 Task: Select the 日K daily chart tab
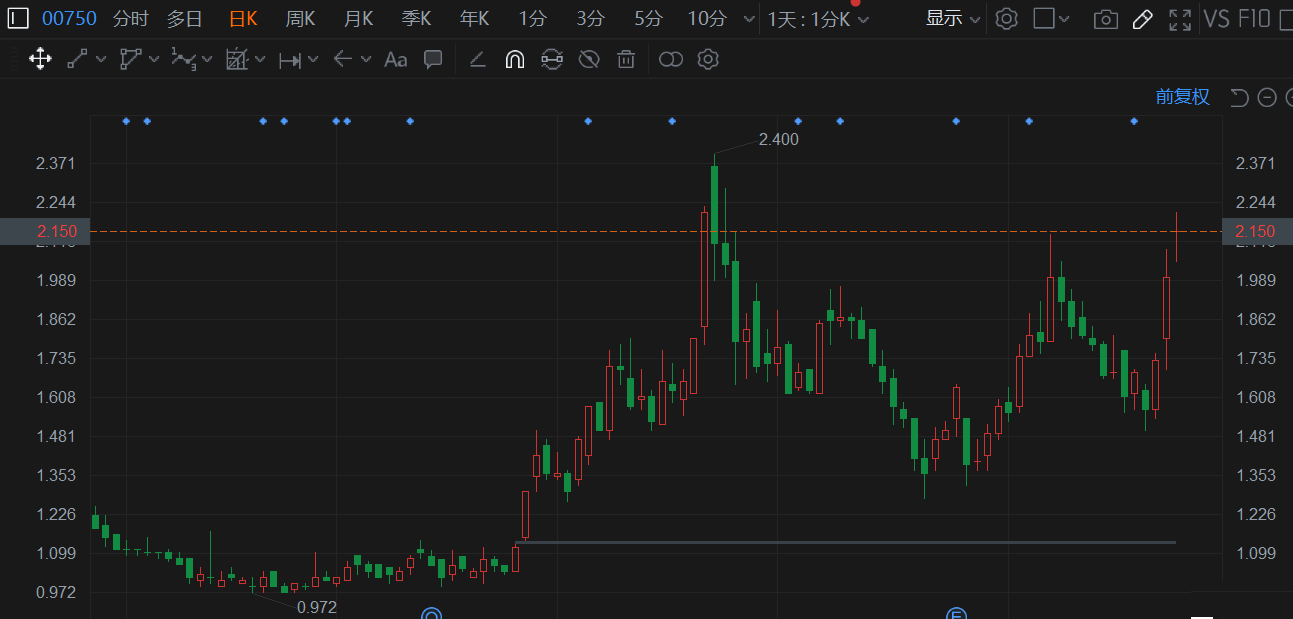pos(243,18)
